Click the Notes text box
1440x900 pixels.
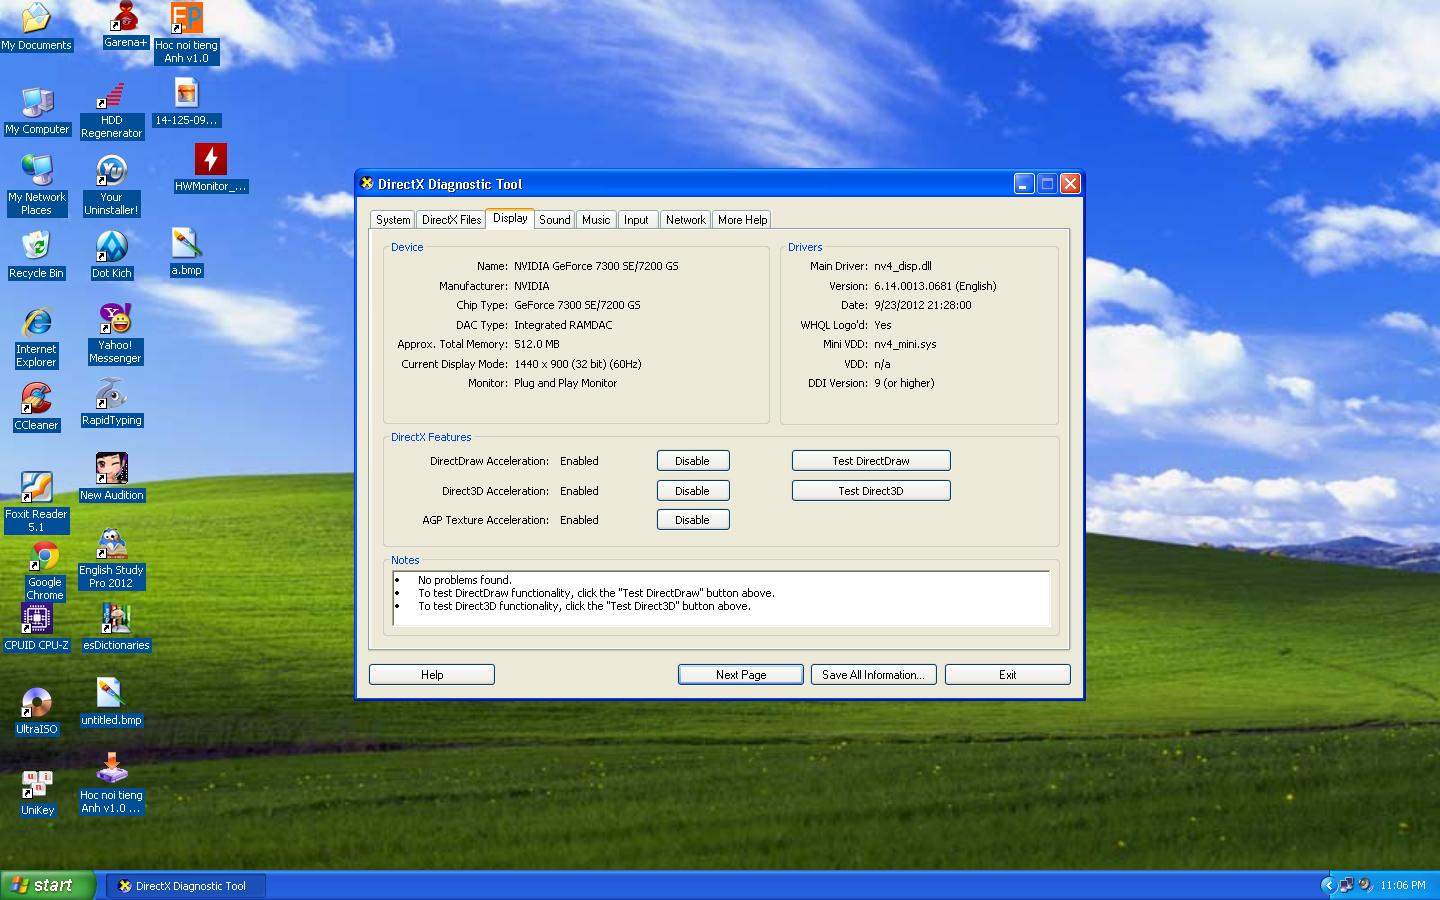click(720, 598)
